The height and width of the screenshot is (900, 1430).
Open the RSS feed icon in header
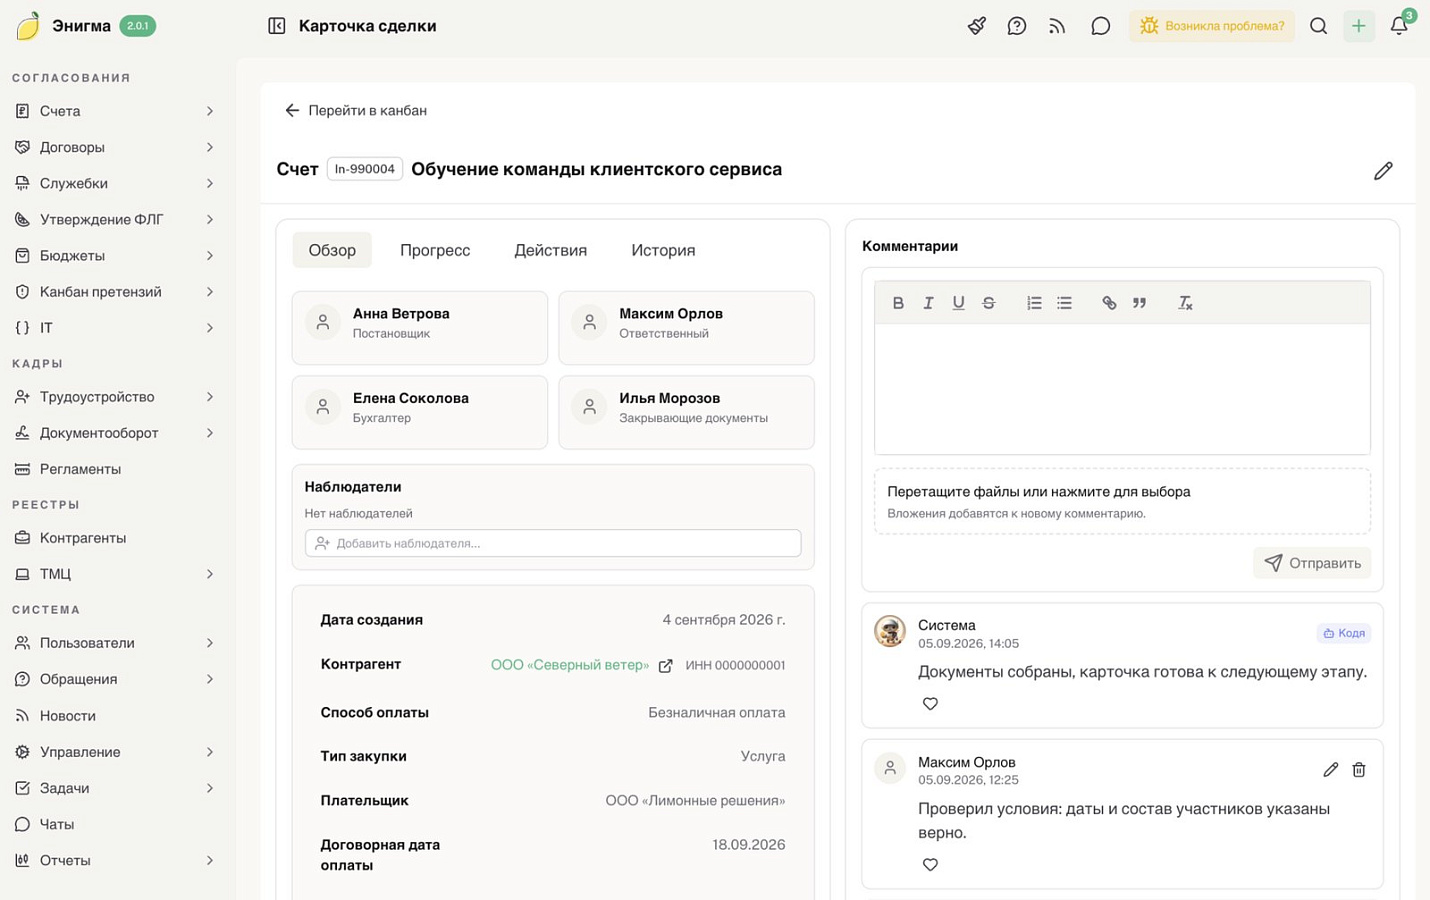click(x=1057, y=26)
